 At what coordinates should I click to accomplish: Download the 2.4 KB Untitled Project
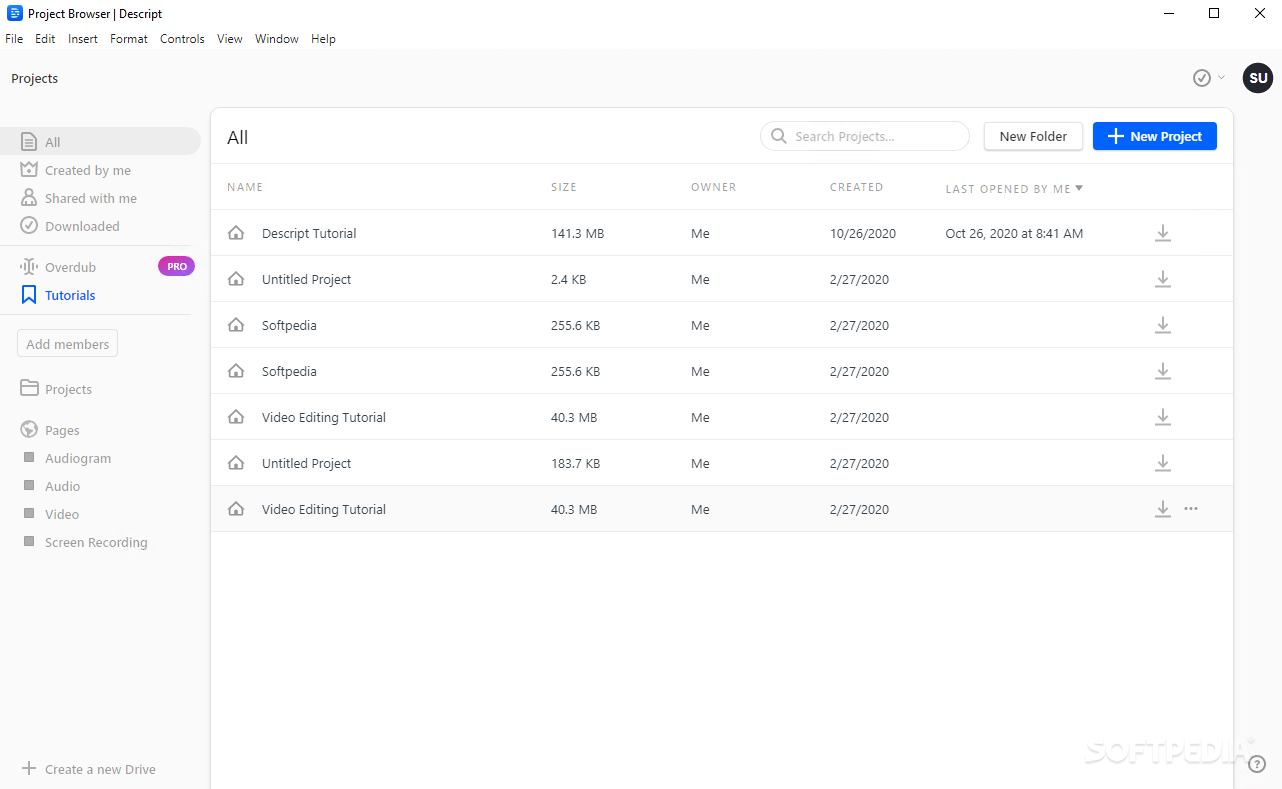click(x=1162, y=279)
